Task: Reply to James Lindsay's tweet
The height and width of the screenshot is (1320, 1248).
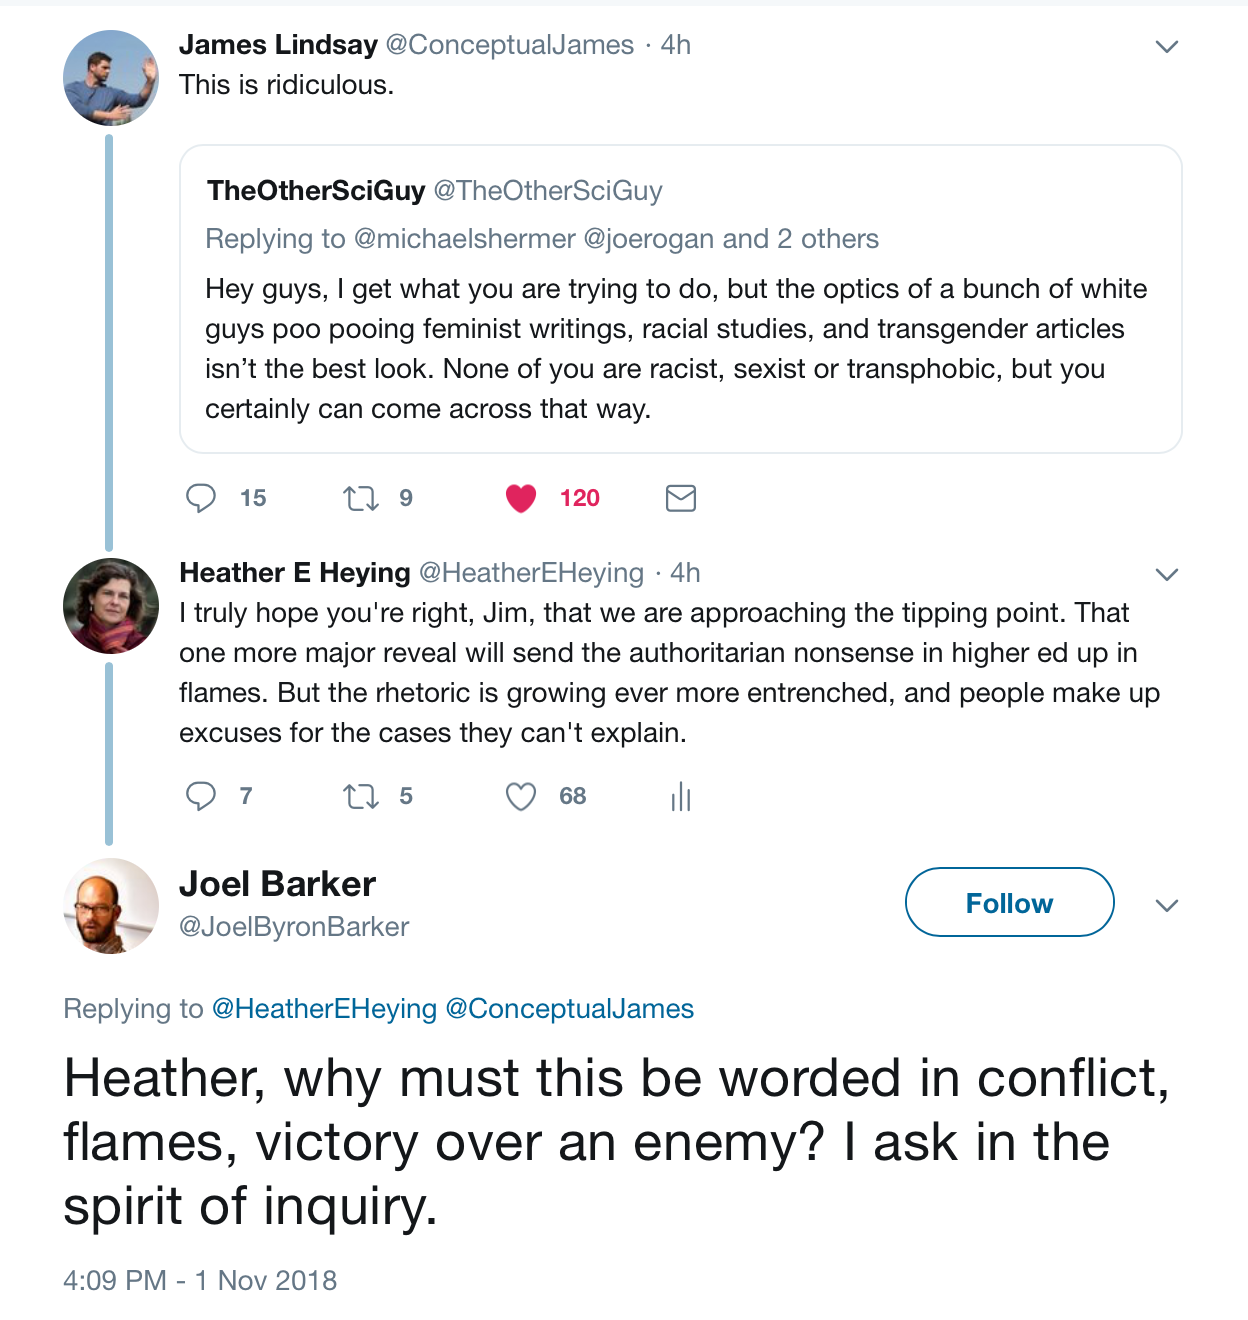Action: pyautogui.click(x=201, y=498)
